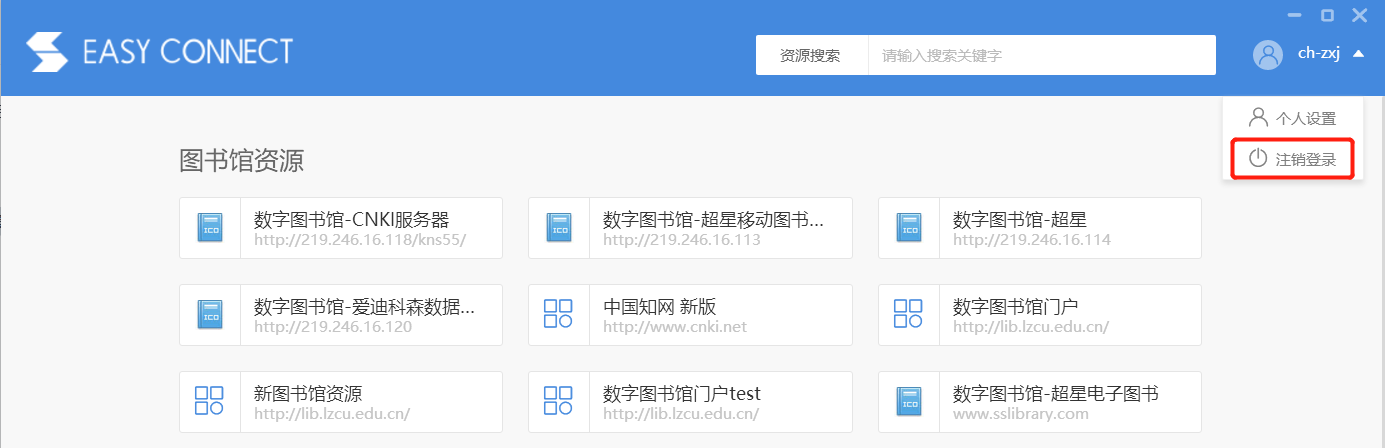Click the ICO icon of 数字图书馆-爱迪科森数据

[x=211, y=315]
